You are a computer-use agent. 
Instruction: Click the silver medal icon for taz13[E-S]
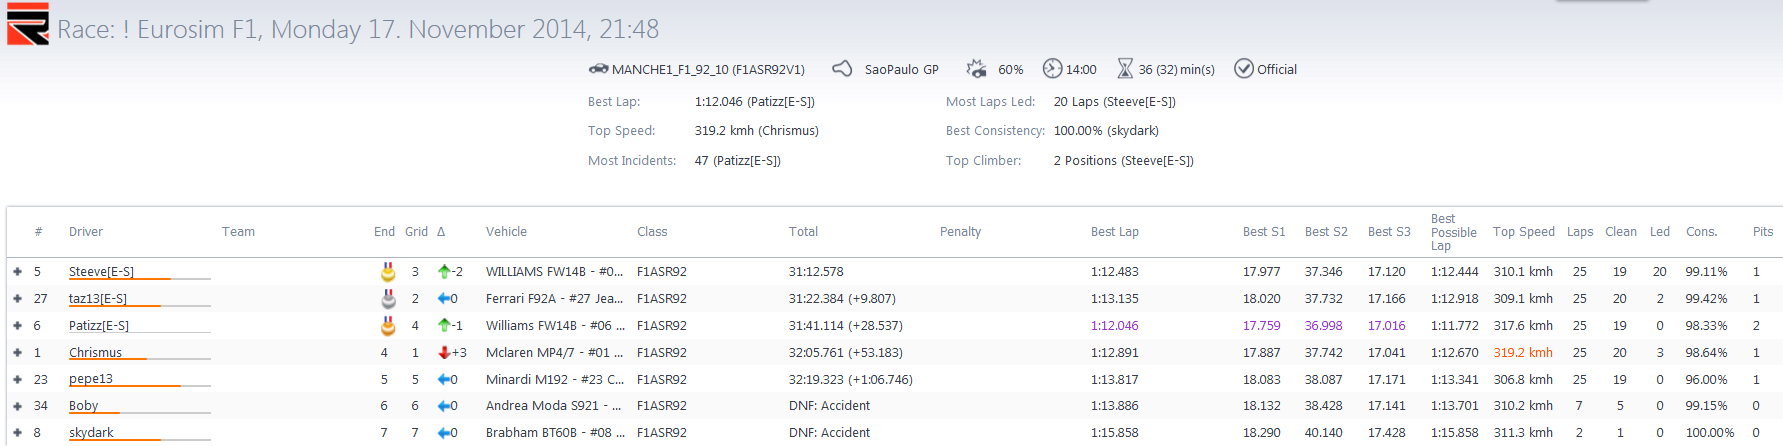388,298
